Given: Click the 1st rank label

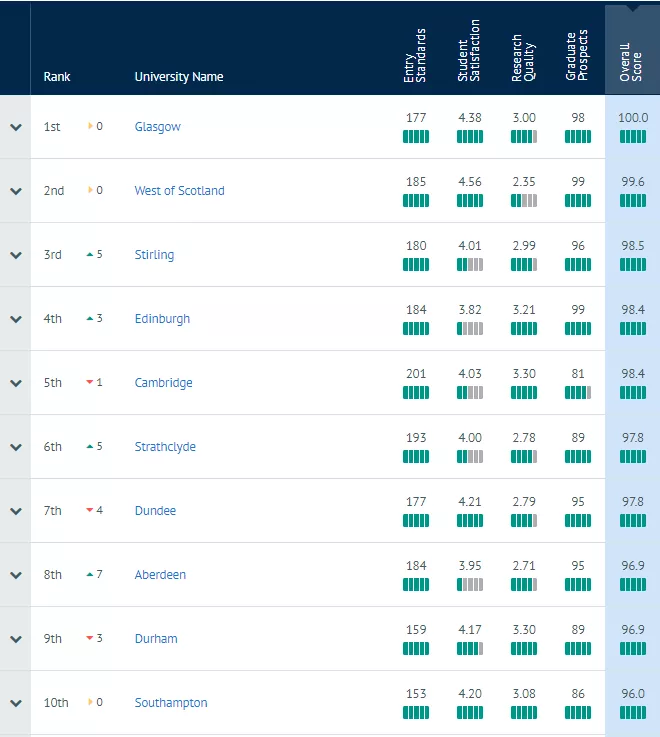Looking at the screenshot, I should coord(52,127).
